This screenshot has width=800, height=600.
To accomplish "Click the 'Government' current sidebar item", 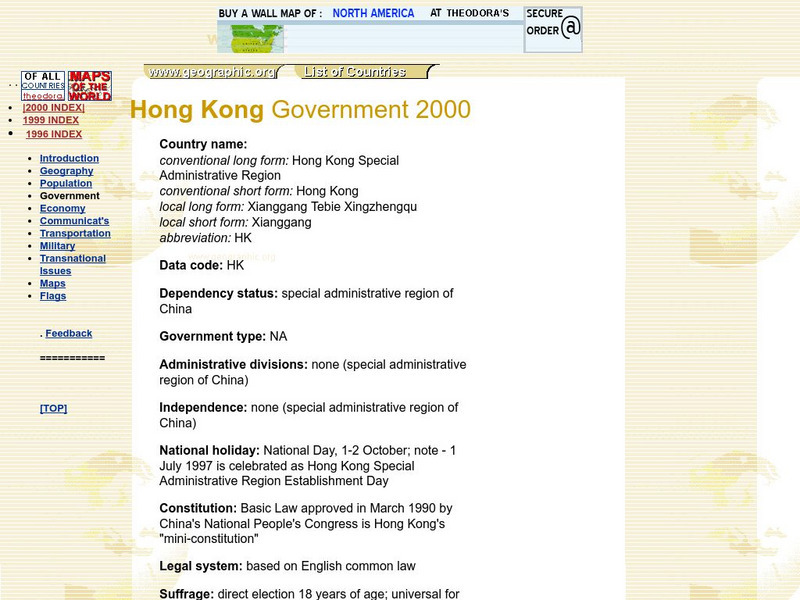I will pyautogui.click(x=69, y=196).
